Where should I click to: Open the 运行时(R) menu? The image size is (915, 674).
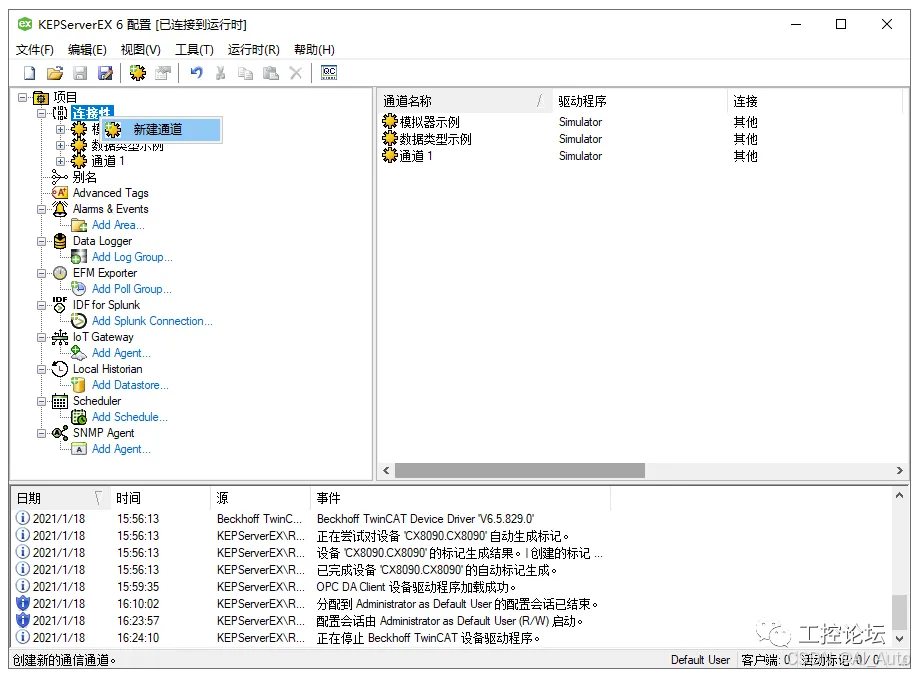coord(253,50)
